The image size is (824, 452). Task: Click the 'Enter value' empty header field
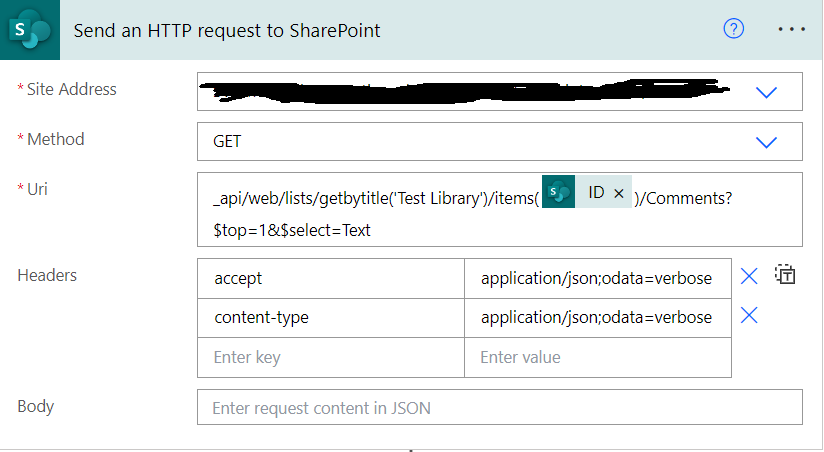point(597,357)
